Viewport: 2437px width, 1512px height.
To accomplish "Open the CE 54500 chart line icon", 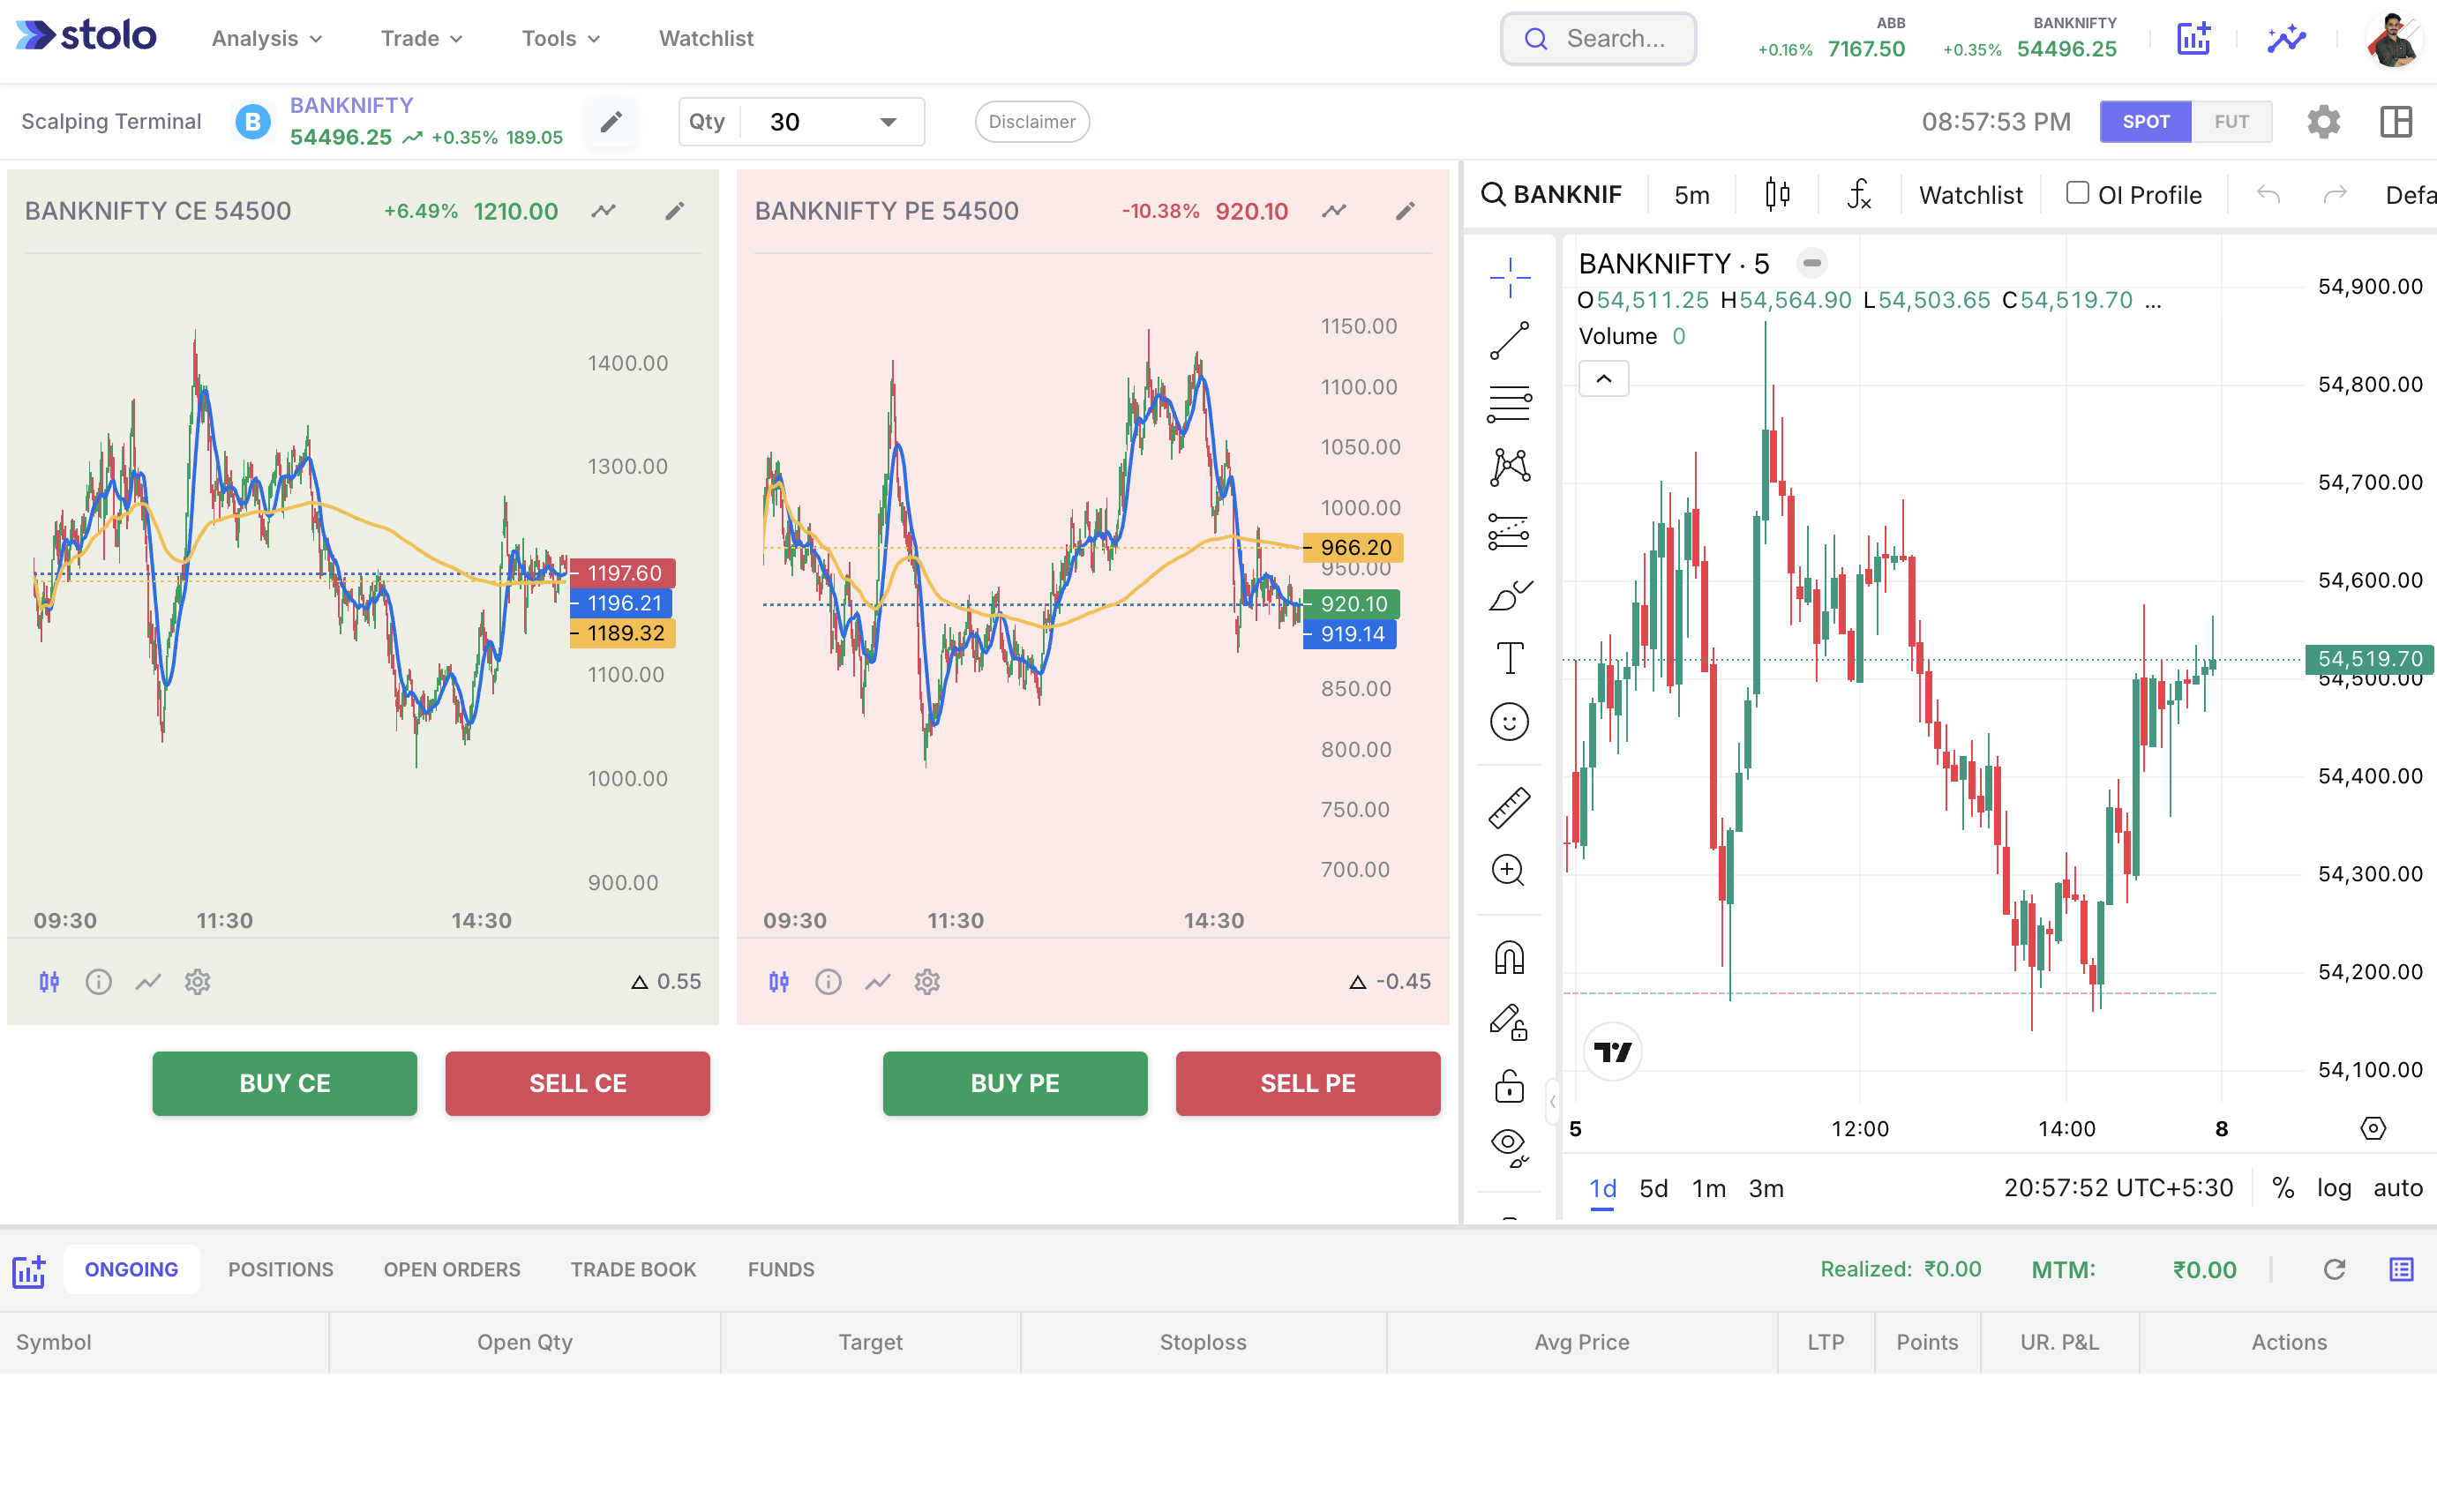I will (603, 211).
